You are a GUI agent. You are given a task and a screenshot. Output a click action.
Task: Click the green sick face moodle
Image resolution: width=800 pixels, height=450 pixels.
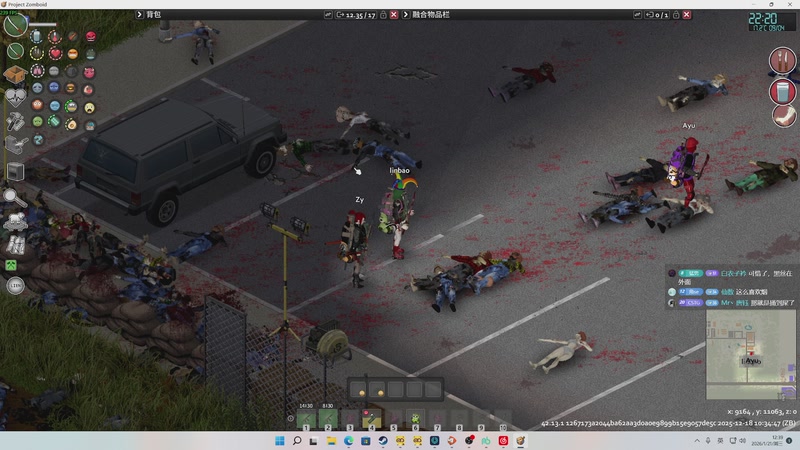click(x=37, y=121)
